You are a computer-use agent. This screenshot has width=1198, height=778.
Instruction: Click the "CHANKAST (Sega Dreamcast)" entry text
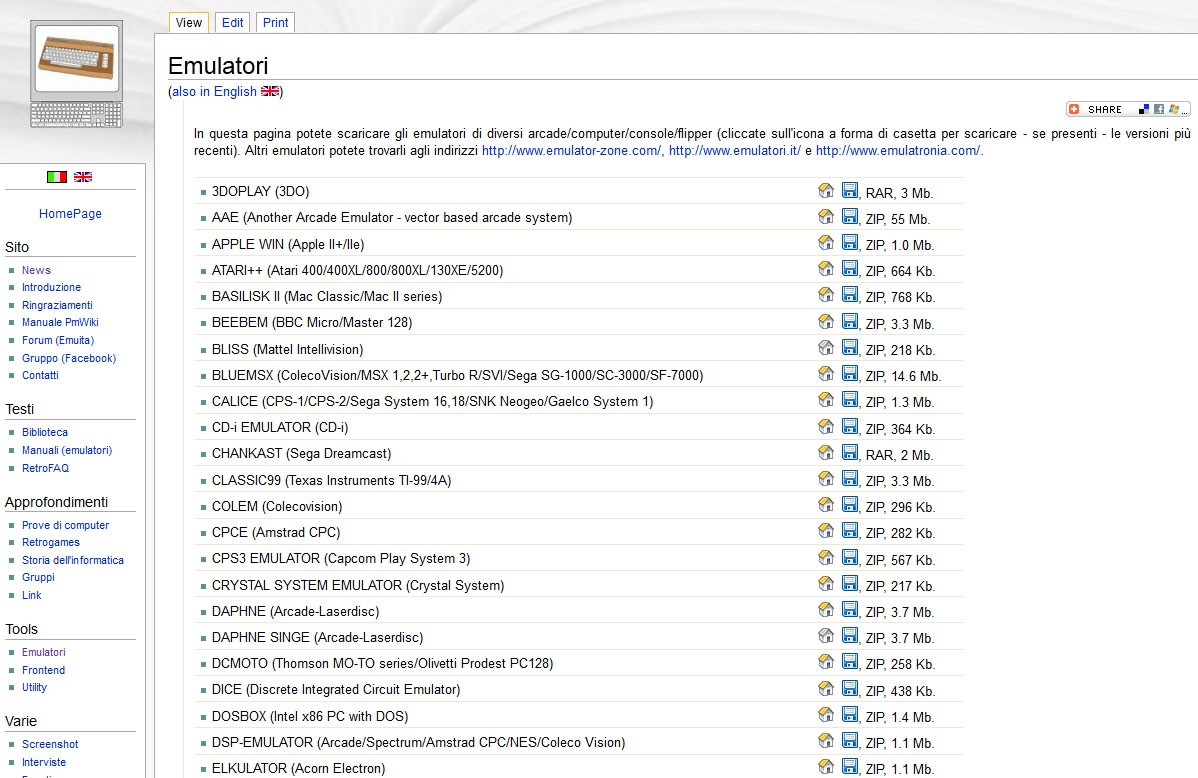point(301,453)
